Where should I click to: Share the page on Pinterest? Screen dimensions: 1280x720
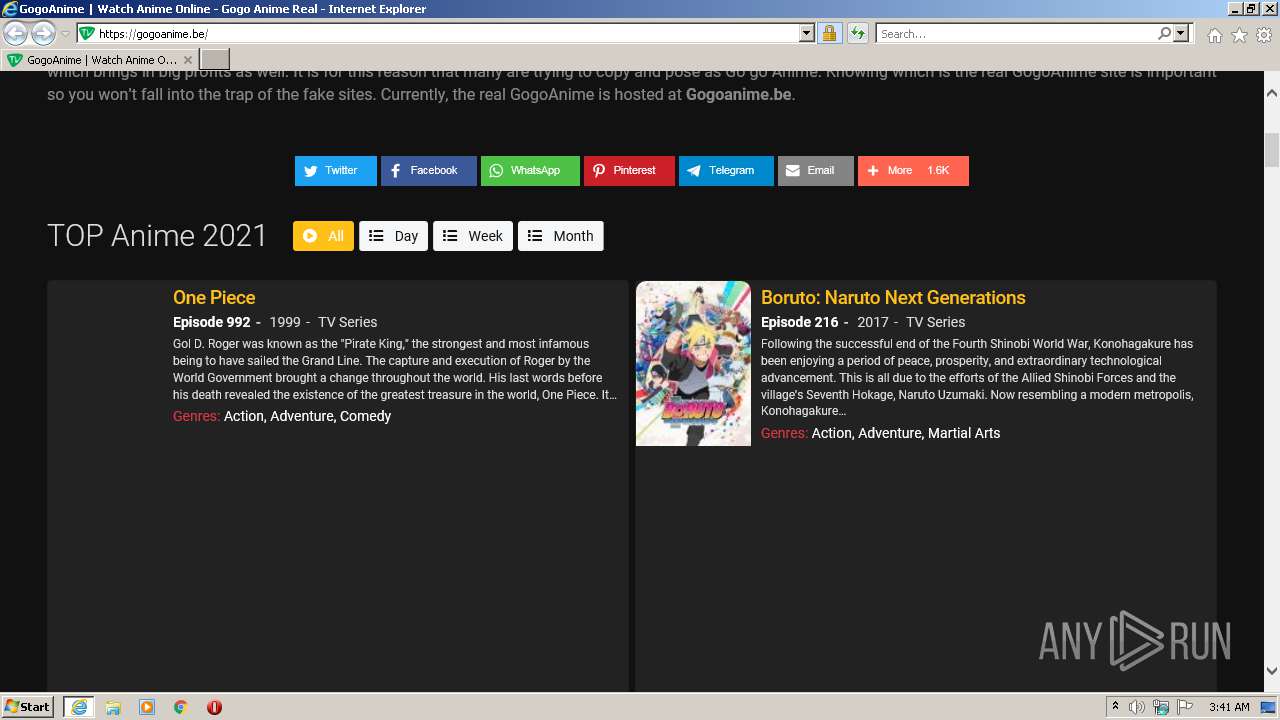pos(629,171)
